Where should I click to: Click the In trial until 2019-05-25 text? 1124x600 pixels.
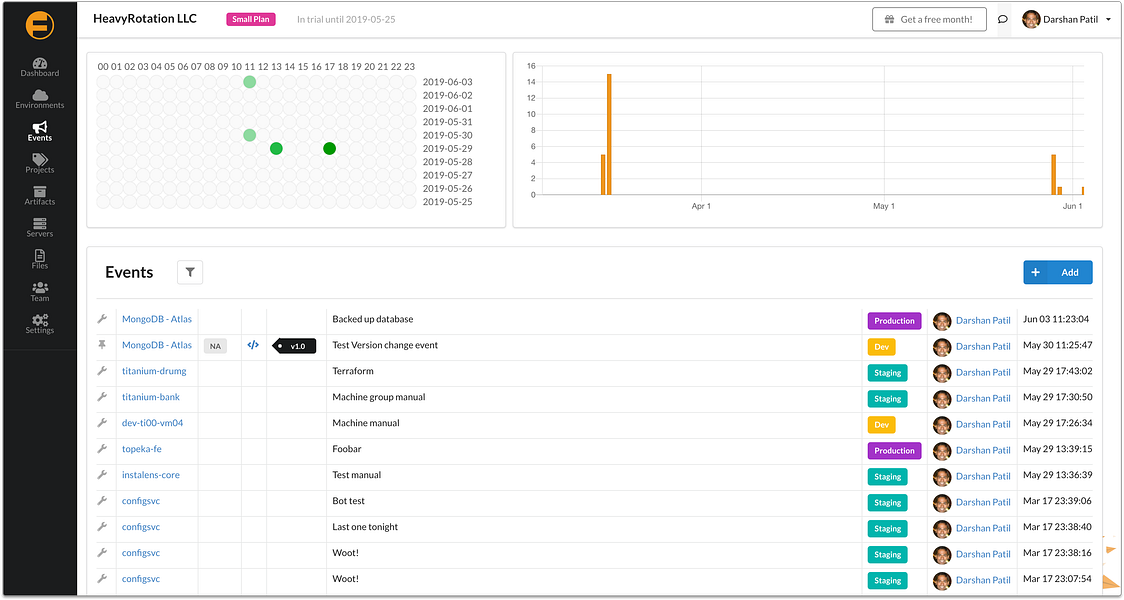click(346, 19)
